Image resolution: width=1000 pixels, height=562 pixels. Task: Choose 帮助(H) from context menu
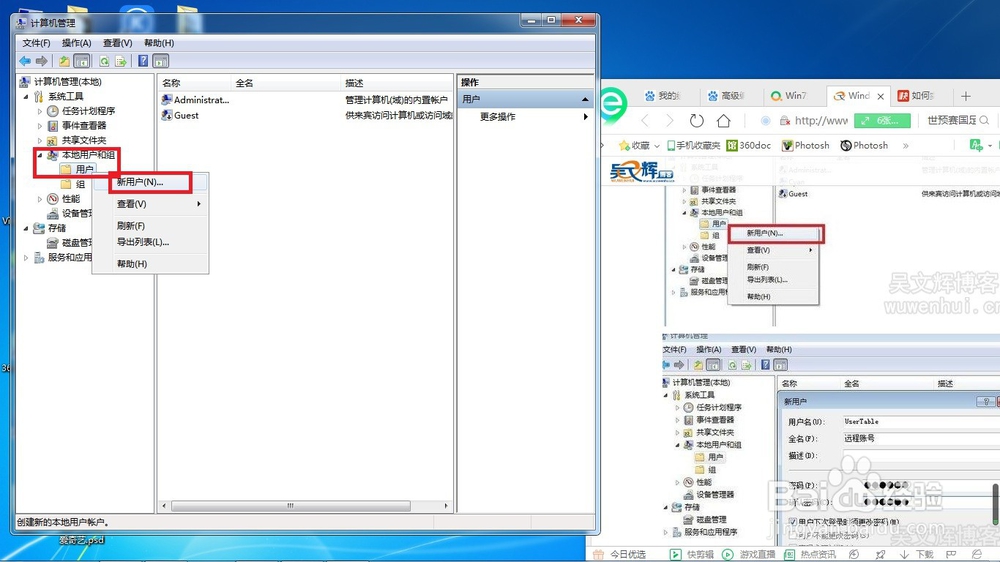pos(151,263)
